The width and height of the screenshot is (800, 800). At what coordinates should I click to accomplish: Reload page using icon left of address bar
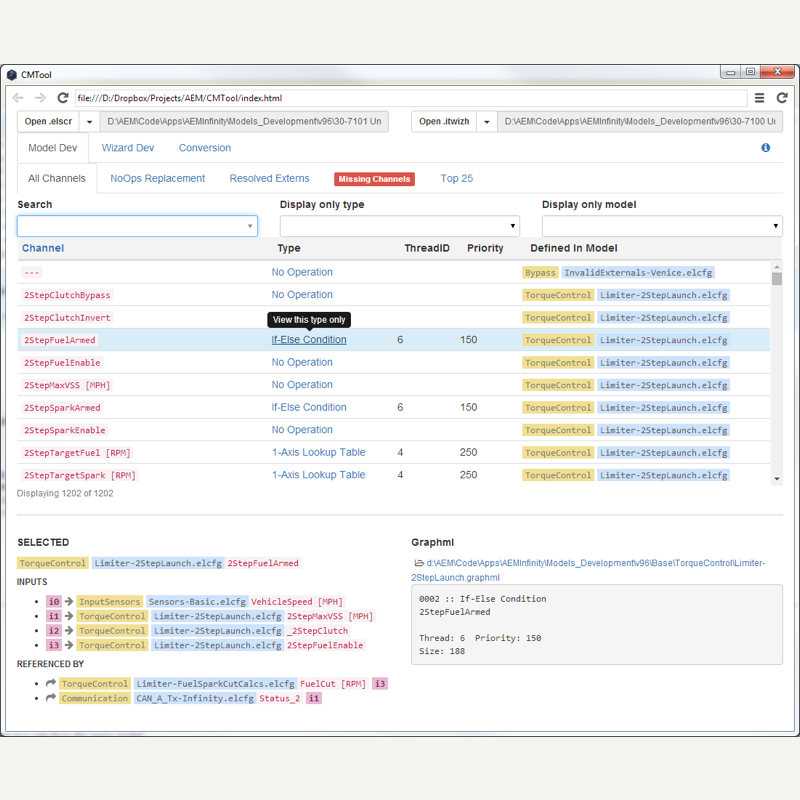[63, 98]
